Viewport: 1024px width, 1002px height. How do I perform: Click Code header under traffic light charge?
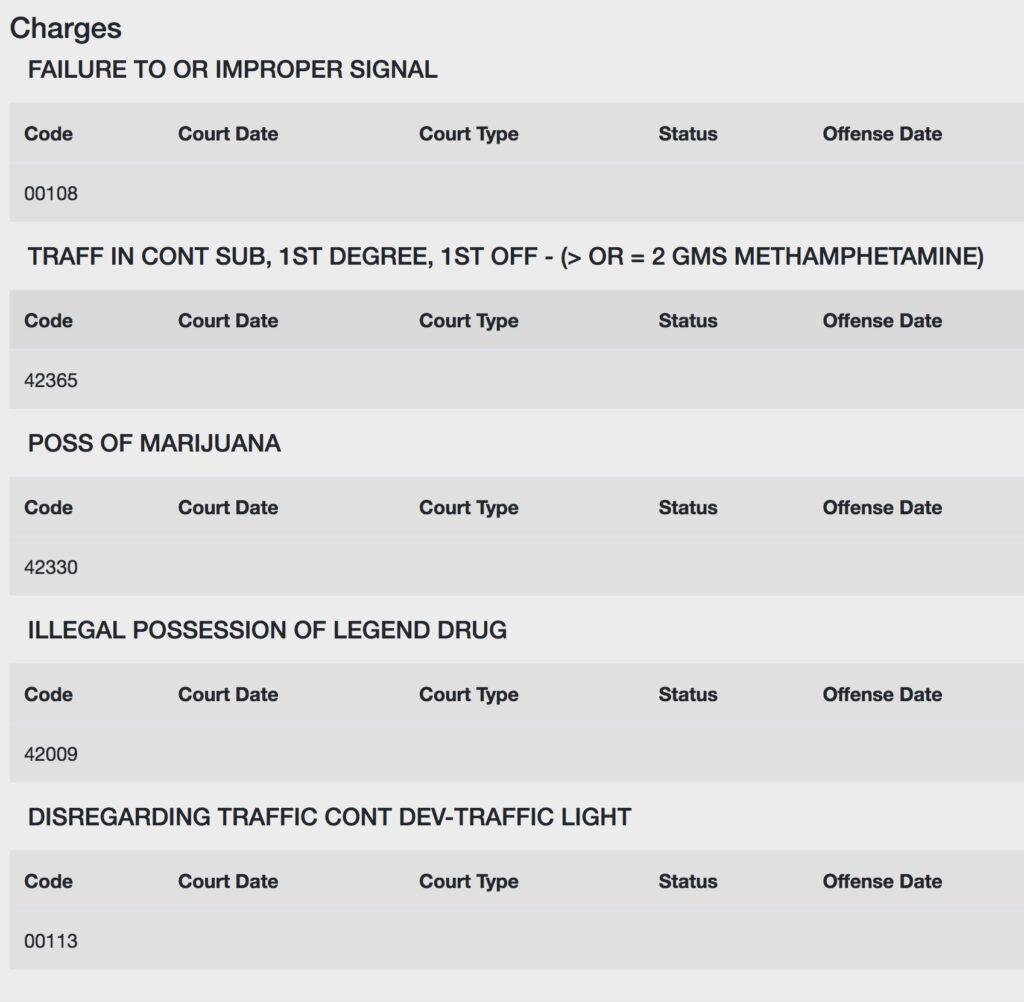pos(48,881)
